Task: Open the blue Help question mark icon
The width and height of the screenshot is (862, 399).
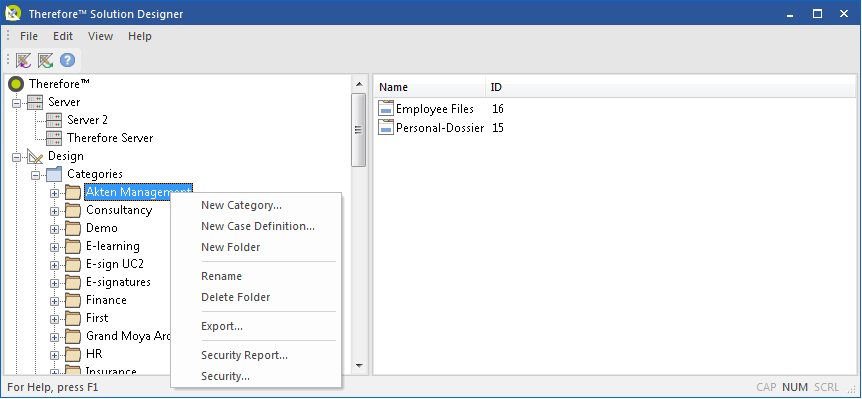Action: (x=67, y=60)
